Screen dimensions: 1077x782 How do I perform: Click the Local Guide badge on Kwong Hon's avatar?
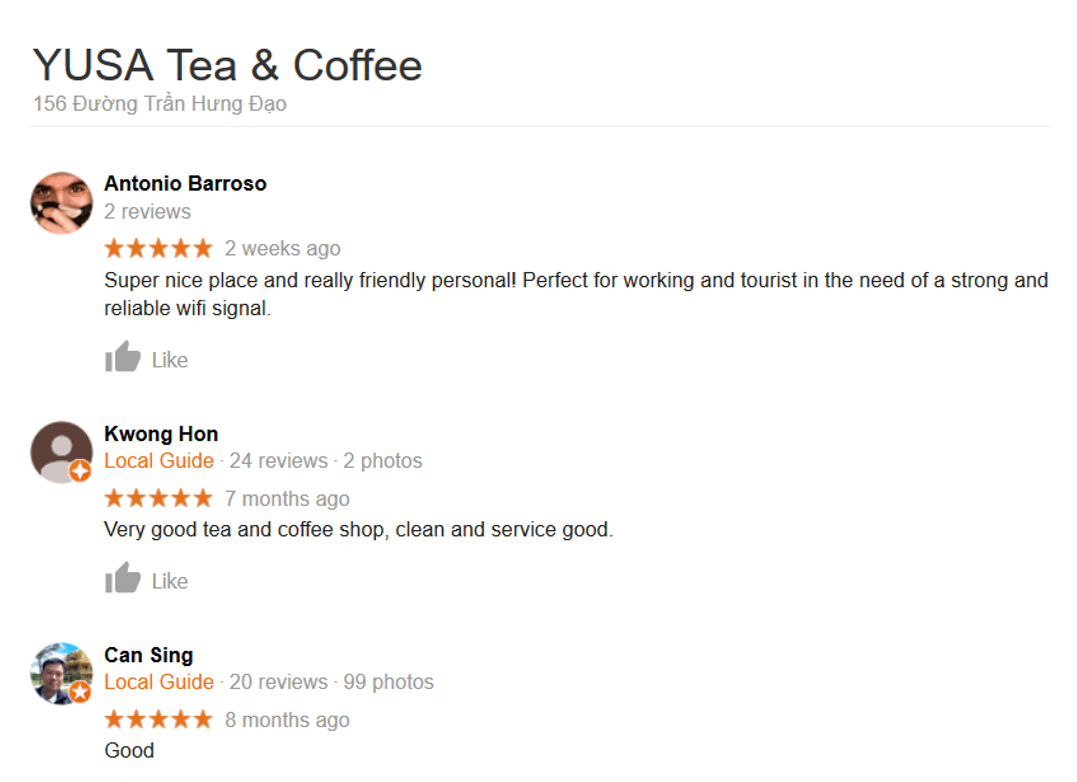coord(80,471)
